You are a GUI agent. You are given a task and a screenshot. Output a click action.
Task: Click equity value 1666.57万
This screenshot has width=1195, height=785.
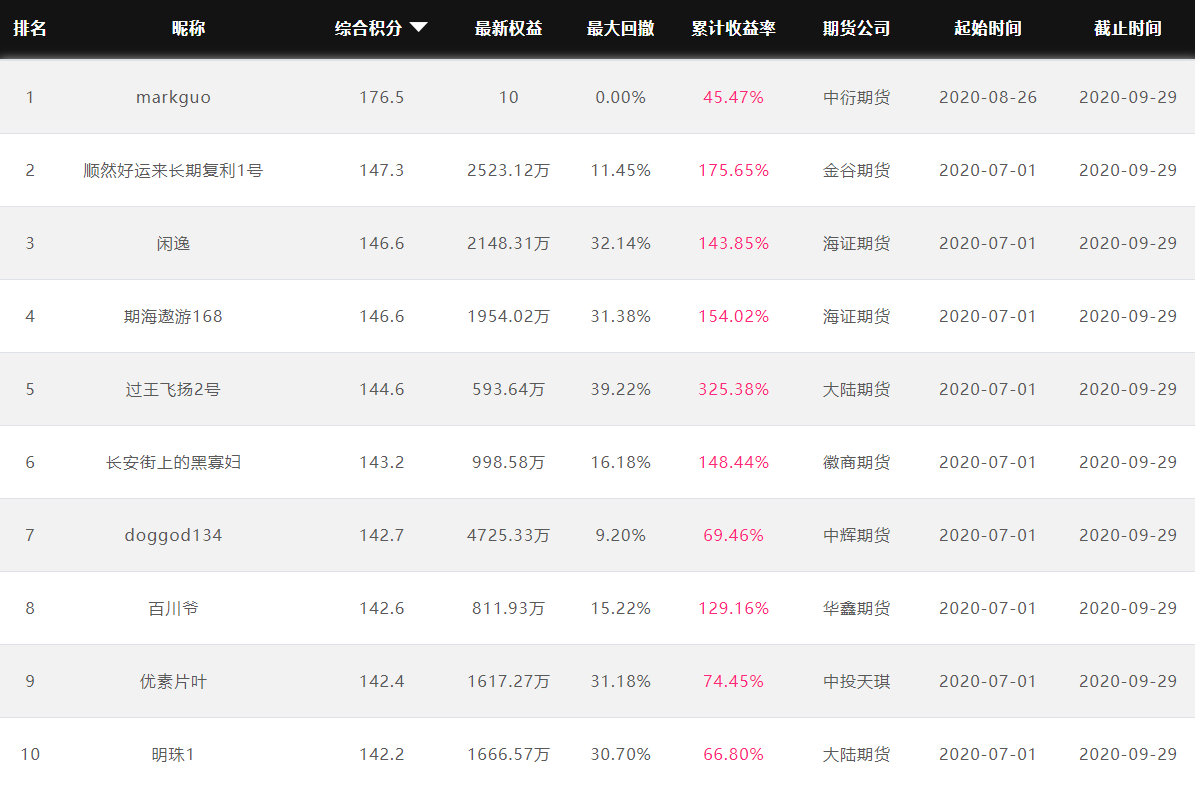point(508,755)
